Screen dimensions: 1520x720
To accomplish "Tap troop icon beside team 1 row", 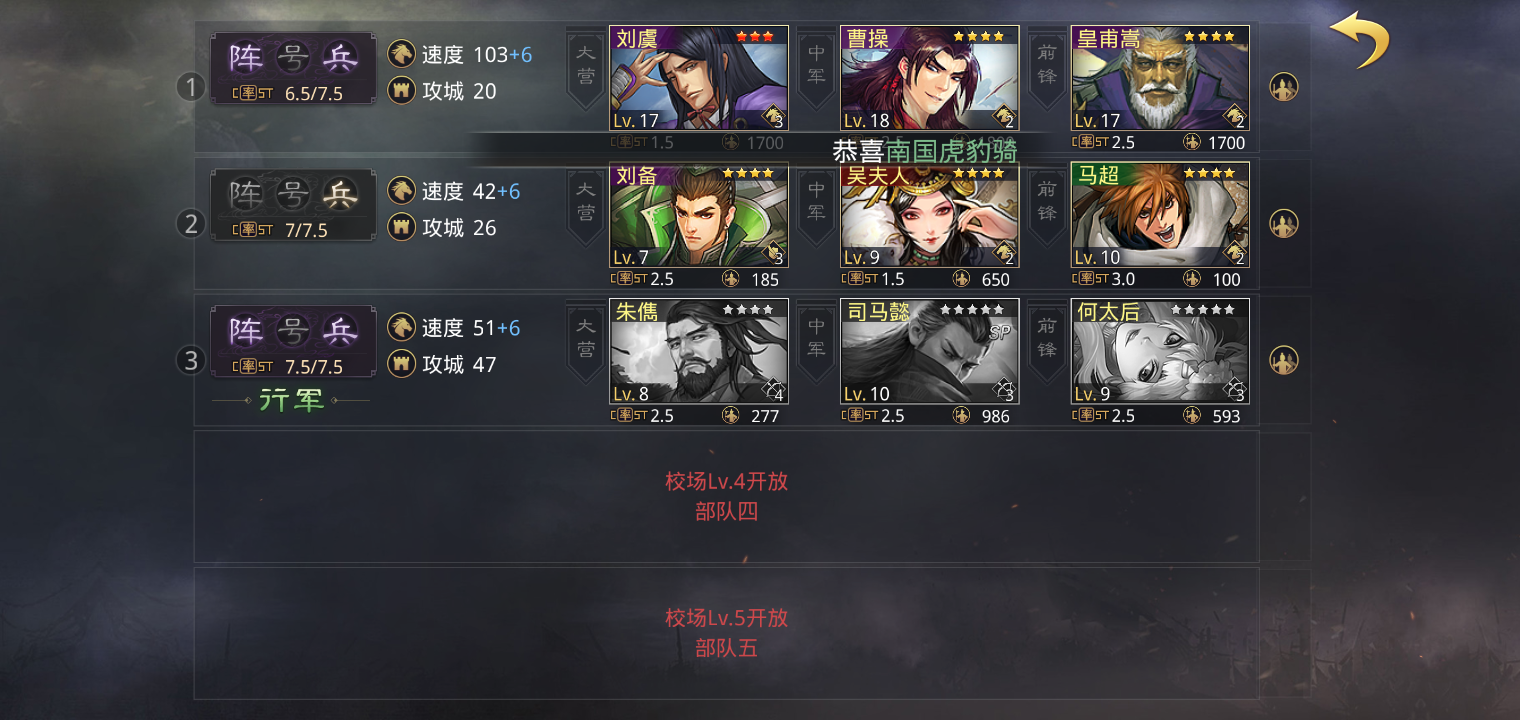I will point(1284,87).
